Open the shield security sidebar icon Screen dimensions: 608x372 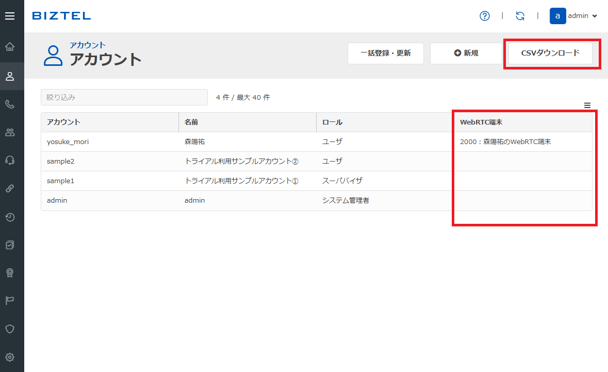10,329
